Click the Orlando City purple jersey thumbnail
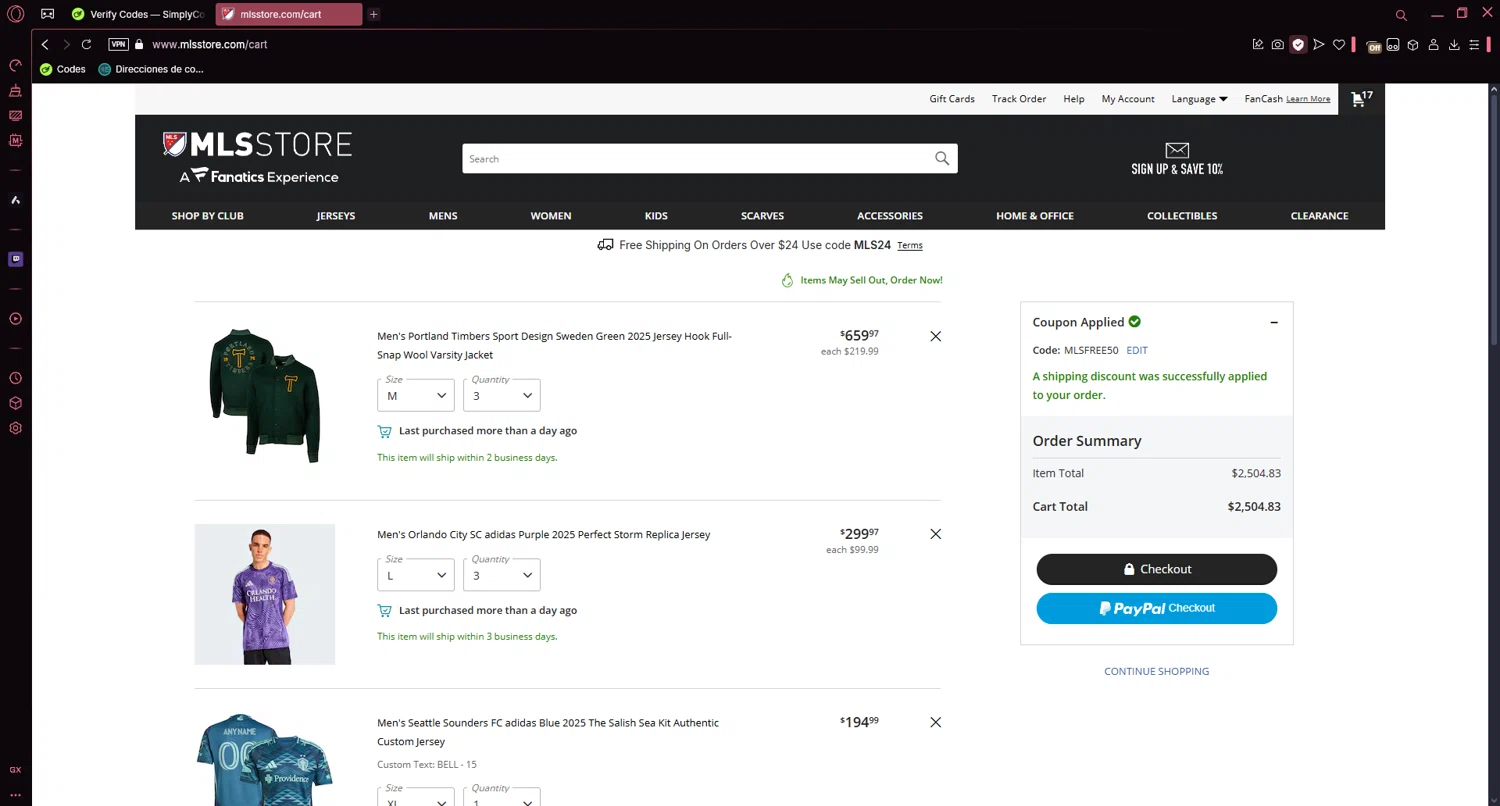1500x806 pixels. pyautogui.click(x=265, y=594)
